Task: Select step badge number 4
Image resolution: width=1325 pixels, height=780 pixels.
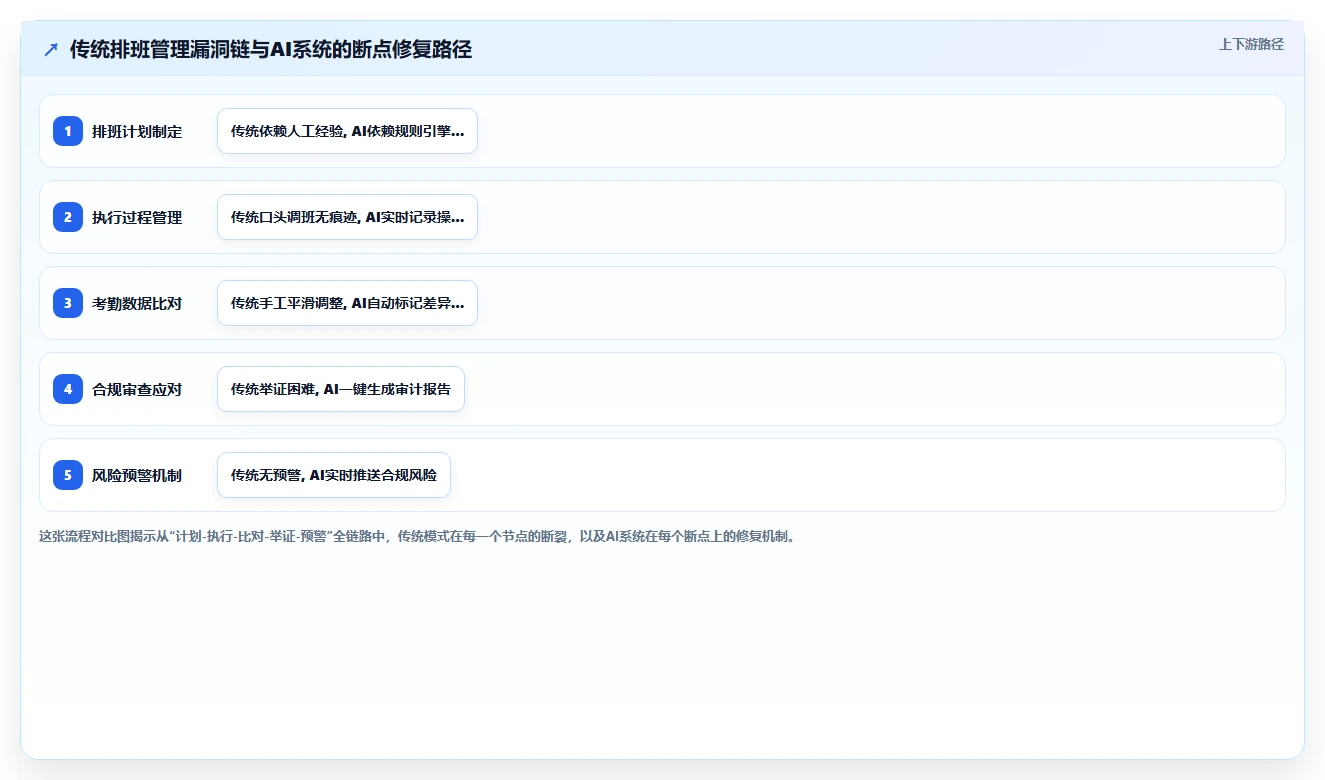Action: click(x=68, y=389)
